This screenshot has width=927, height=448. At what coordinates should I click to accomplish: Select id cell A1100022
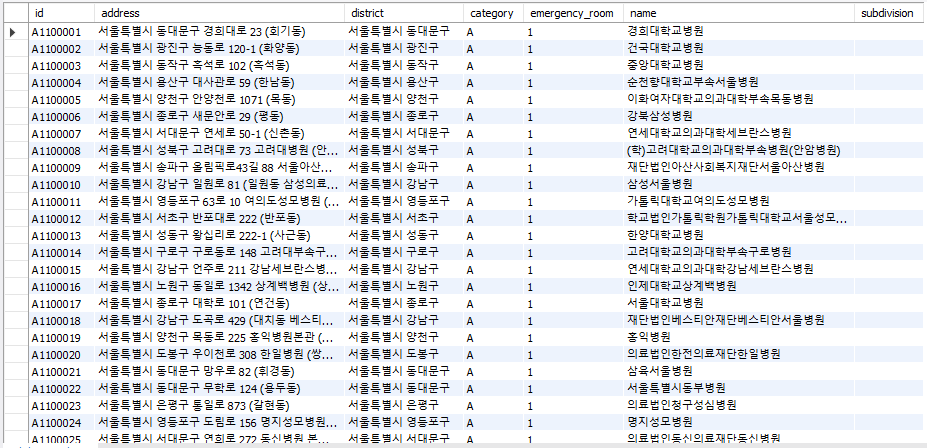(x=60, y=389)
